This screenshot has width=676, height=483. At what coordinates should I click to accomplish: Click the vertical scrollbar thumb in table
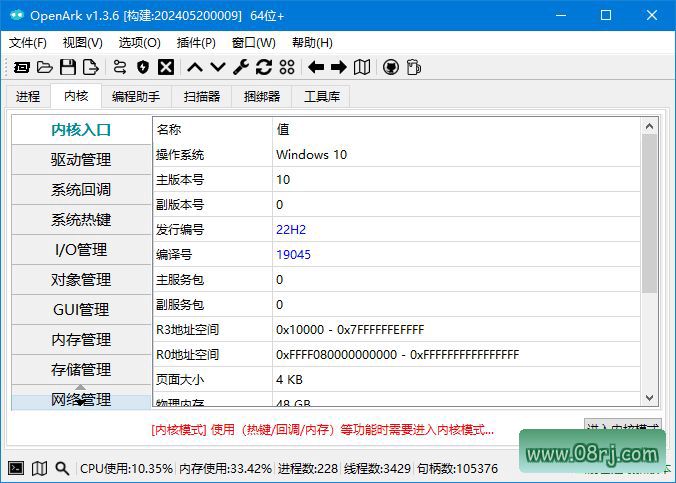pyautogui.click(x=650, y=213)
